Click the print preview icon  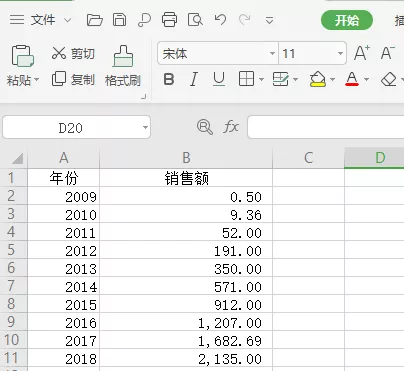coord(195,20)
